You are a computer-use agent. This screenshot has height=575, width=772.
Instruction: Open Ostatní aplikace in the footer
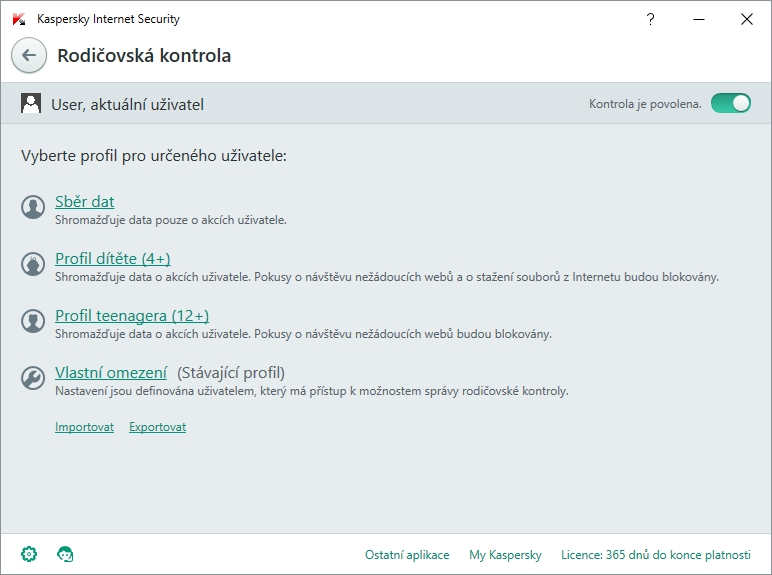pyautogui.click(x=407, y=555)
